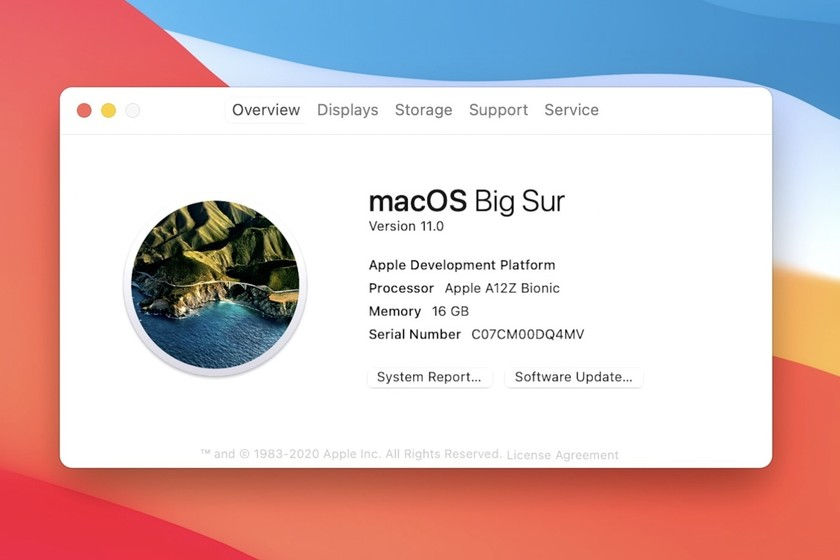Open the Service tab
This screenshot has width=840, height=560.
[572, 110]
